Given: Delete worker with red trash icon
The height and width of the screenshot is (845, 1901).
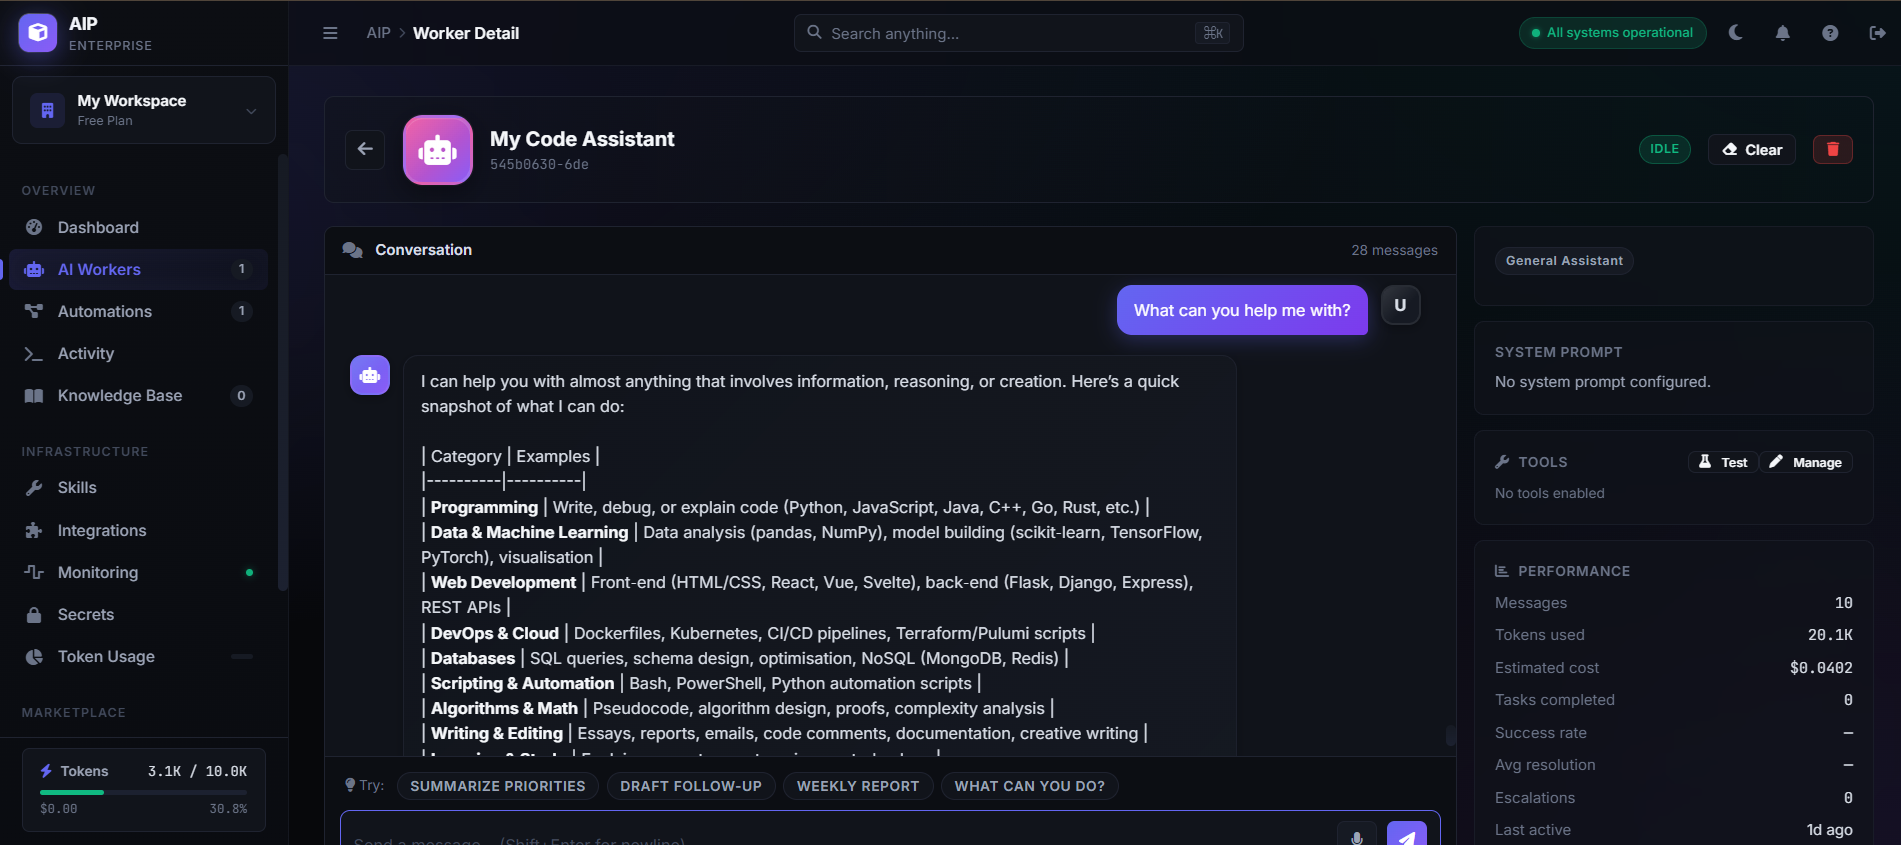Looking at the screenshot, I should click(1833, 149).
